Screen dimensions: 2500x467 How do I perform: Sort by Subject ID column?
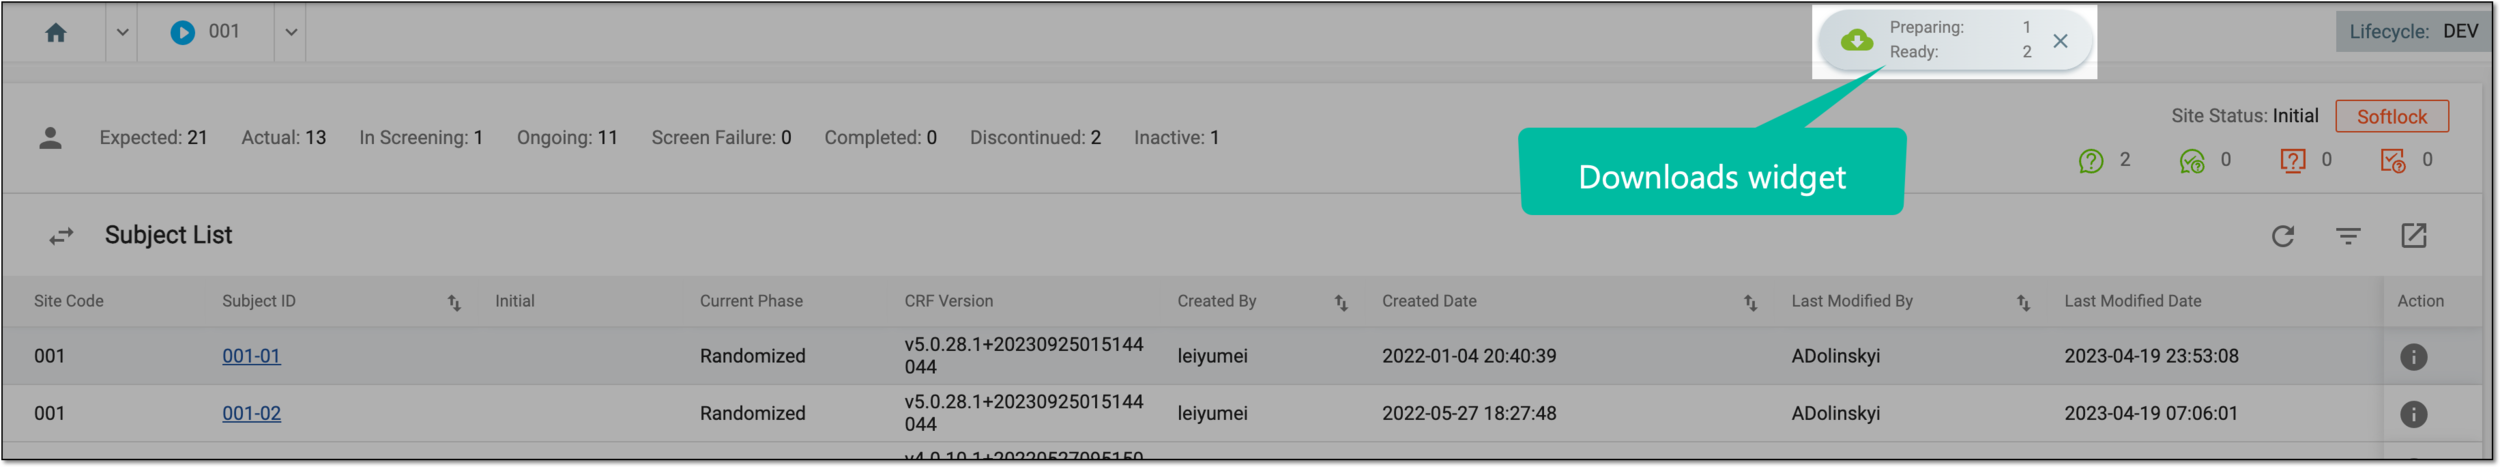454,303
